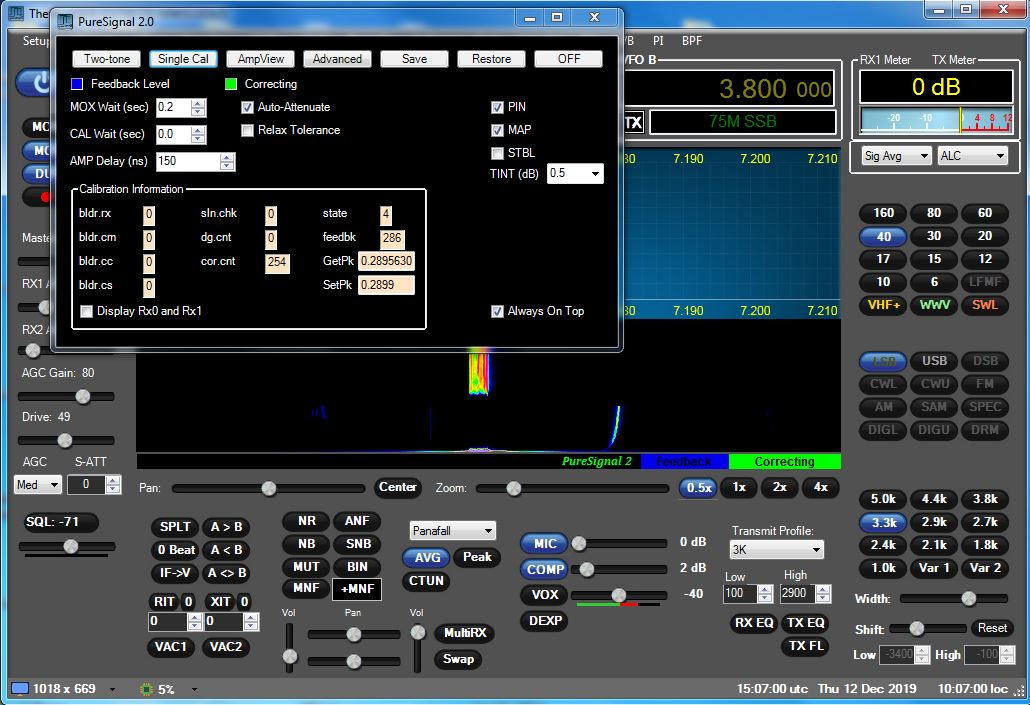Click the CAL Wait (sec) input field
The image size is (1030, 705).
[x=174, y=135]
